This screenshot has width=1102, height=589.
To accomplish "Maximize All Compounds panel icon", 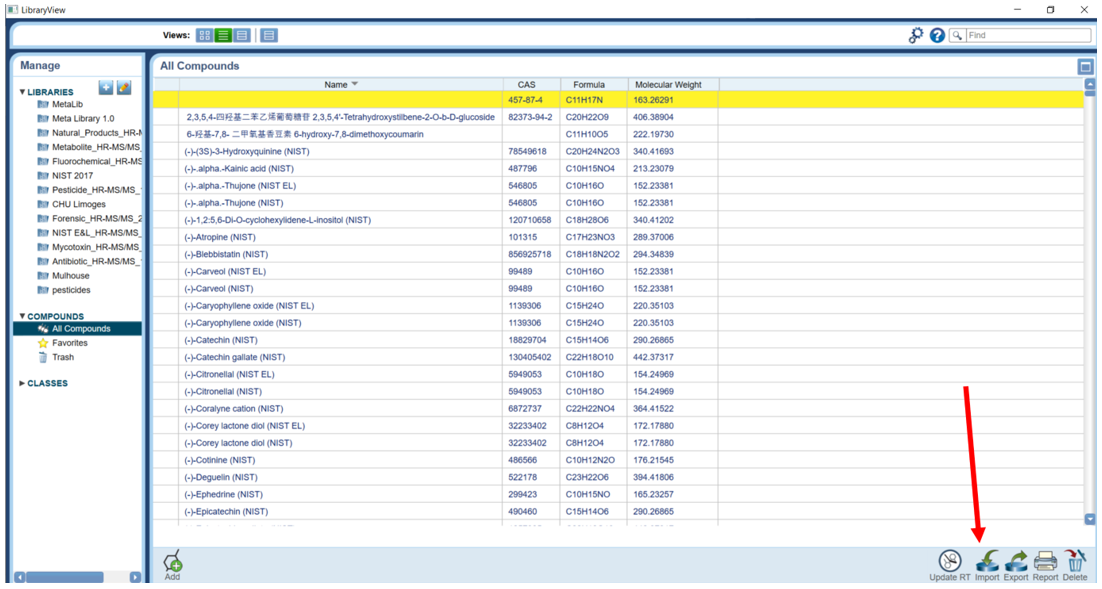I will coord(1085,67).
